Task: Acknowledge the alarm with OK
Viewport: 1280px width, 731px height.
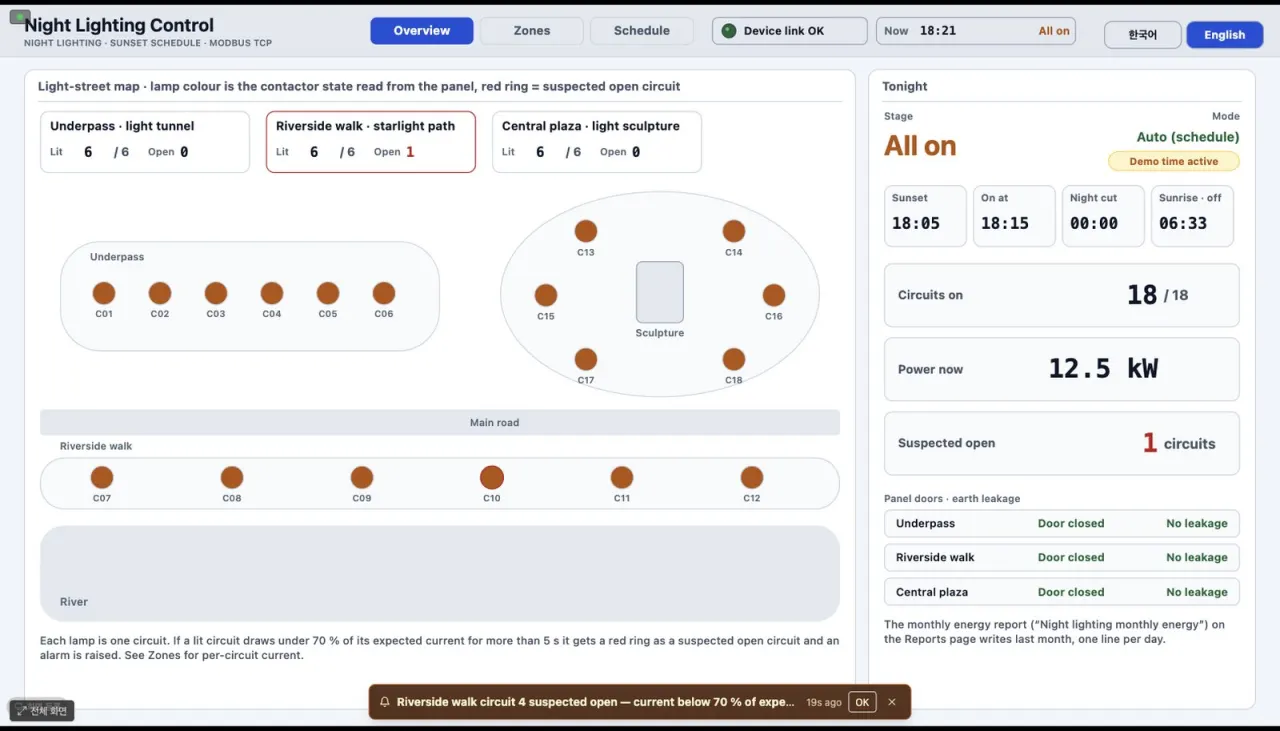Action: point(862,702)
